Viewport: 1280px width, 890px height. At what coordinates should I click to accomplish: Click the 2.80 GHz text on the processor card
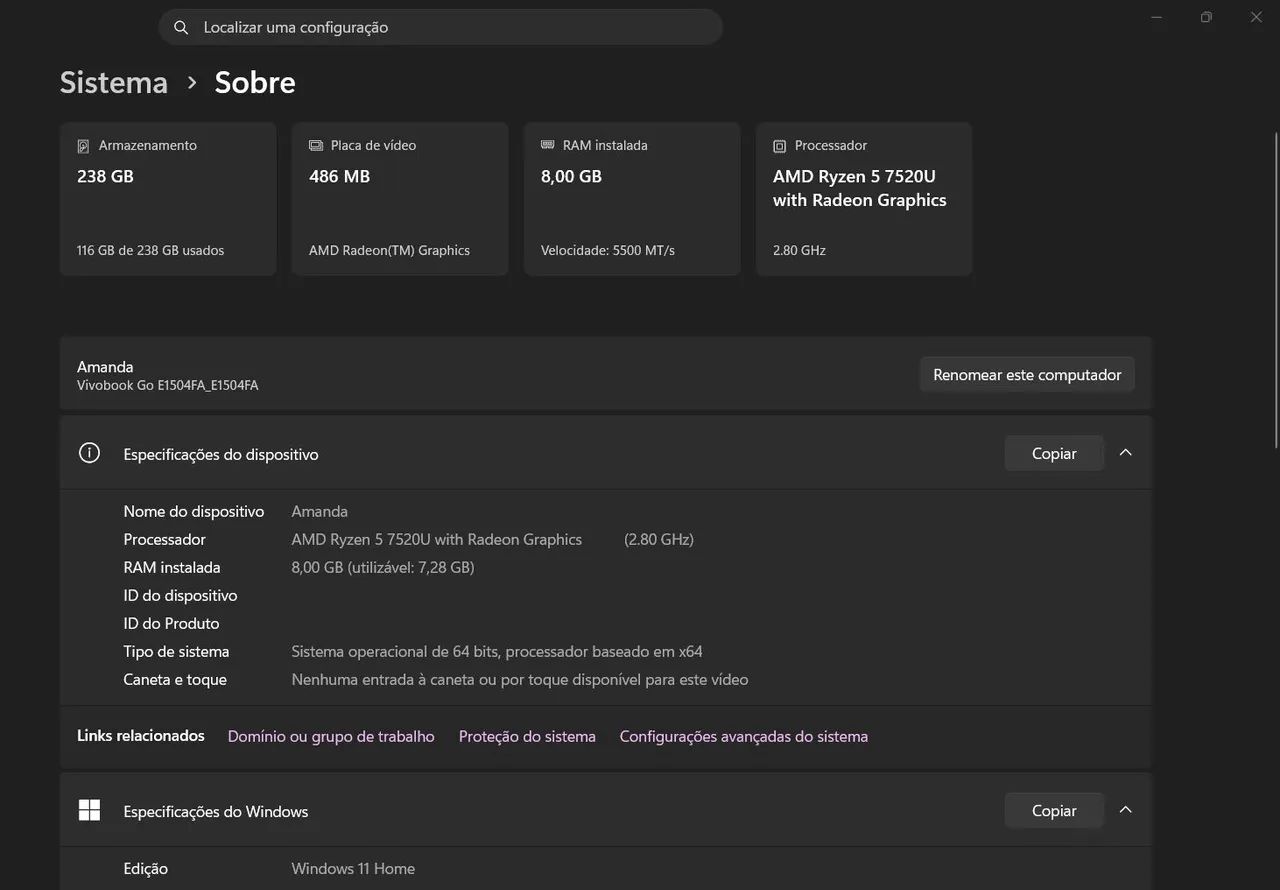[x=799, y=250]
